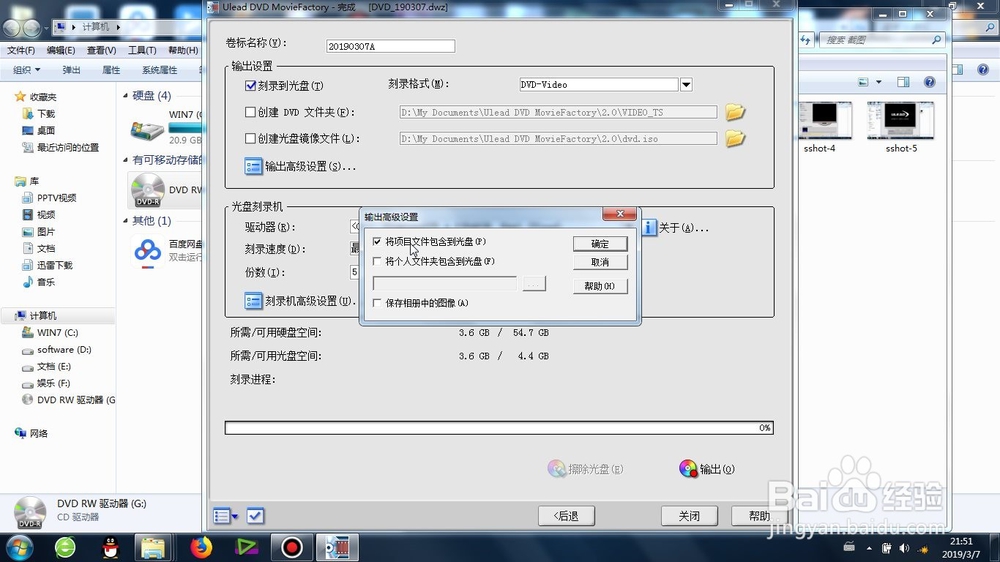
Task: Click the Explorer help question icon
Action: click(929, 82)
